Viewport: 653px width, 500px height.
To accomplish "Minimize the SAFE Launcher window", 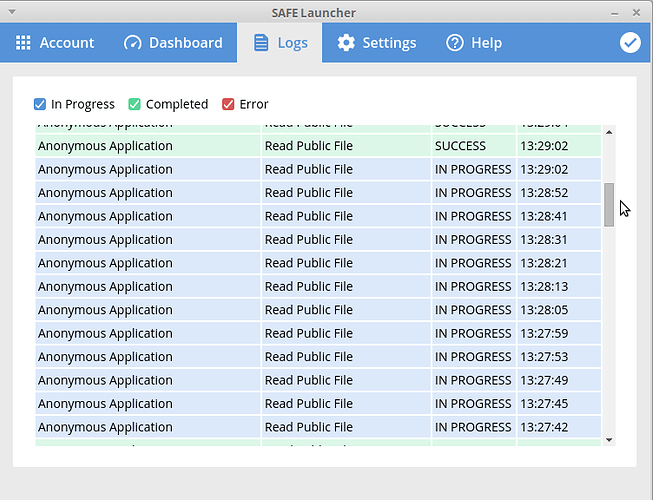I will (615, 13).
